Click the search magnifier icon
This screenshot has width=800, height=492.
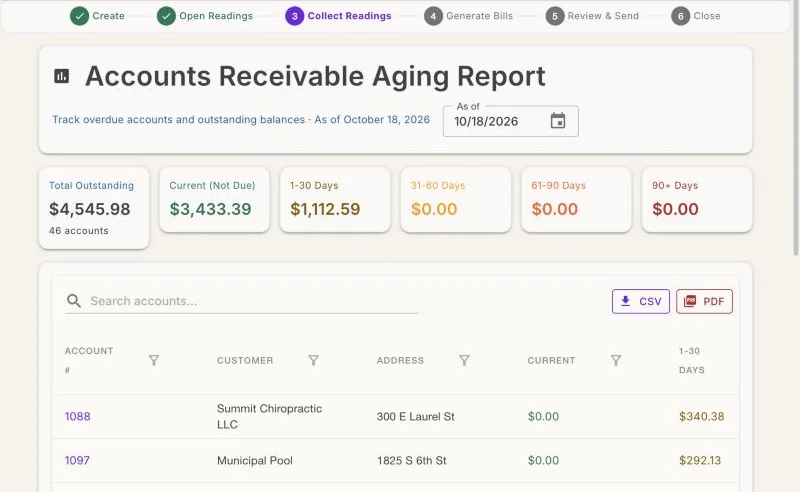point(74,301)
